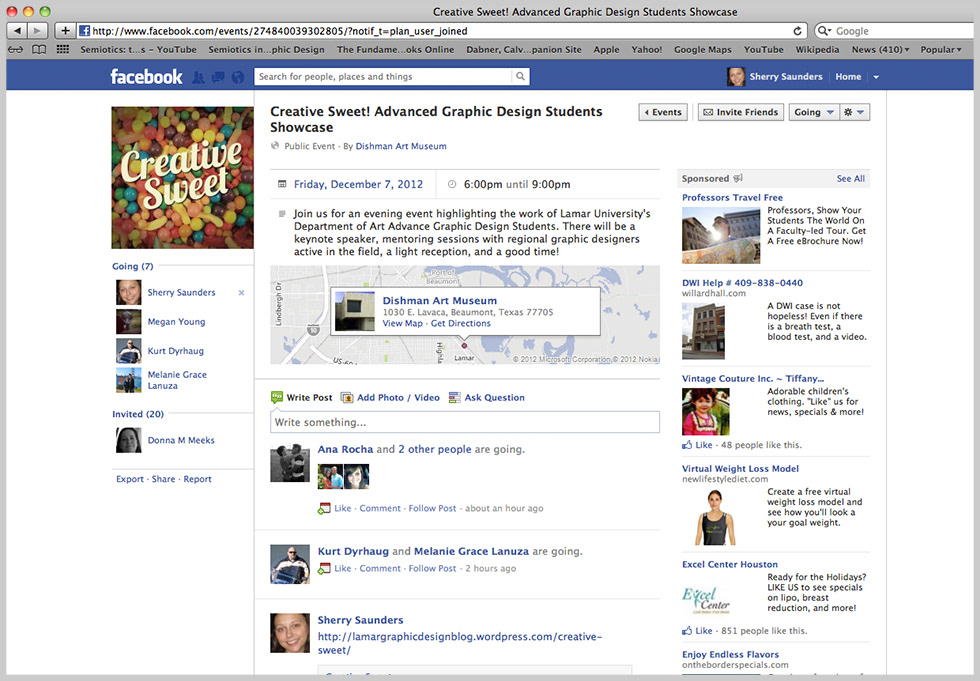This screenshot has width=980, height=681.
Task: Open the lamargraphicdesignblog wordpress link
Action: pyautogui.click(x=459, y=644)
